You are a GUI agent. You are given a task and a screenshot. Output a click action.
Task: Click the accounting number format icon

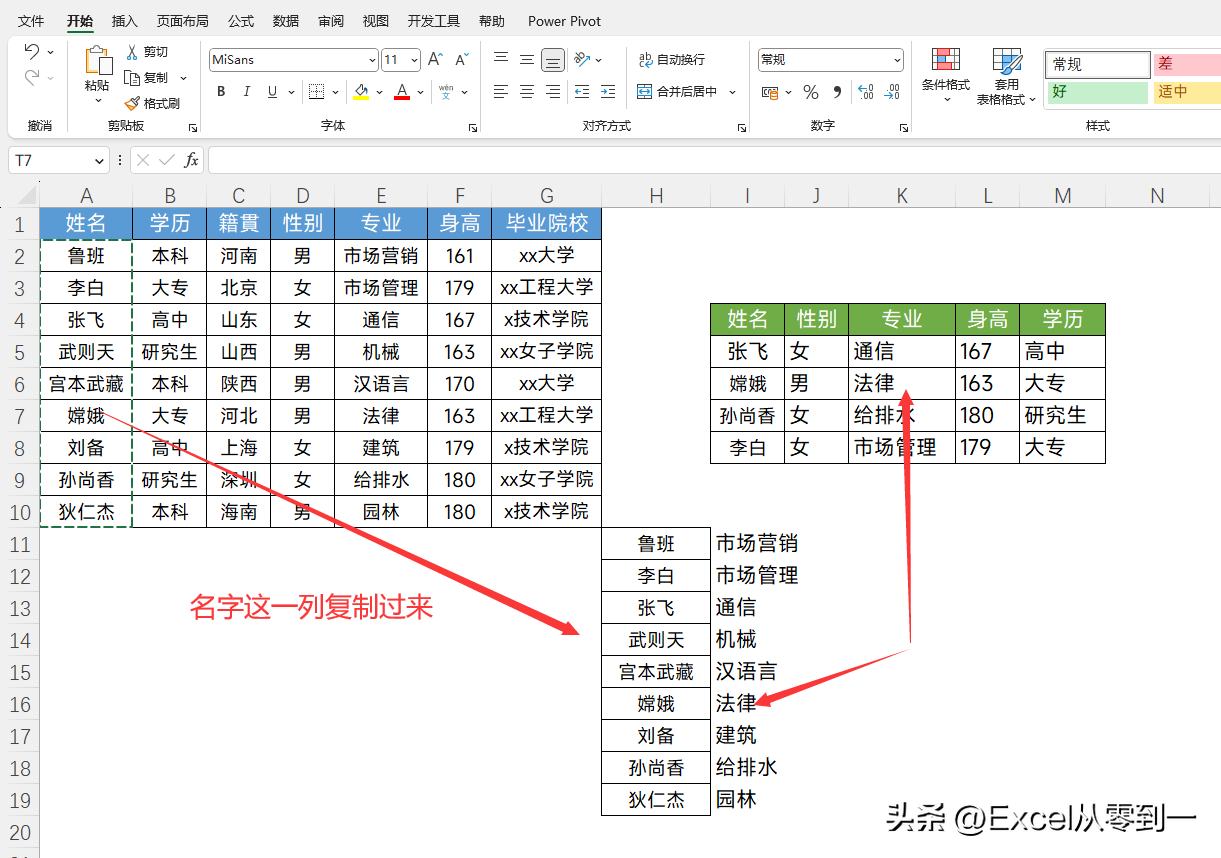tap(770, 92)
